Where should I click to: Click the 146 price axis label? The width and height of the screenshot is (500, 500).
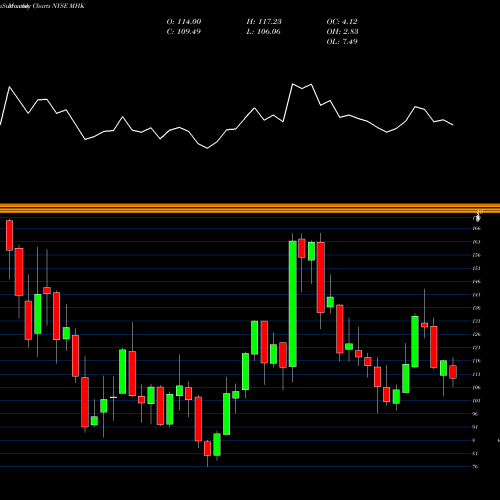tap(477, 282)
